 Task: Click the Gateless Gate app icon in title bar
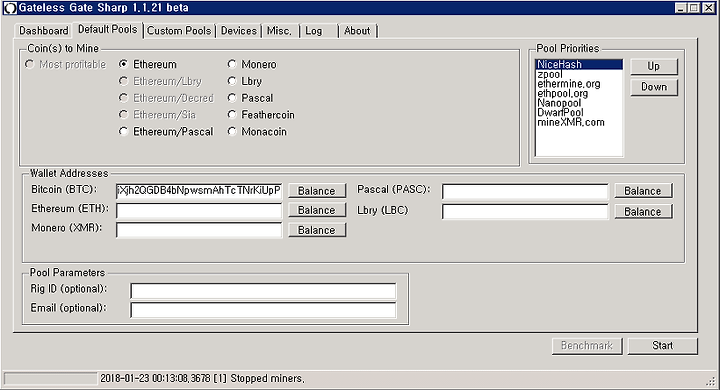point(10,8)
